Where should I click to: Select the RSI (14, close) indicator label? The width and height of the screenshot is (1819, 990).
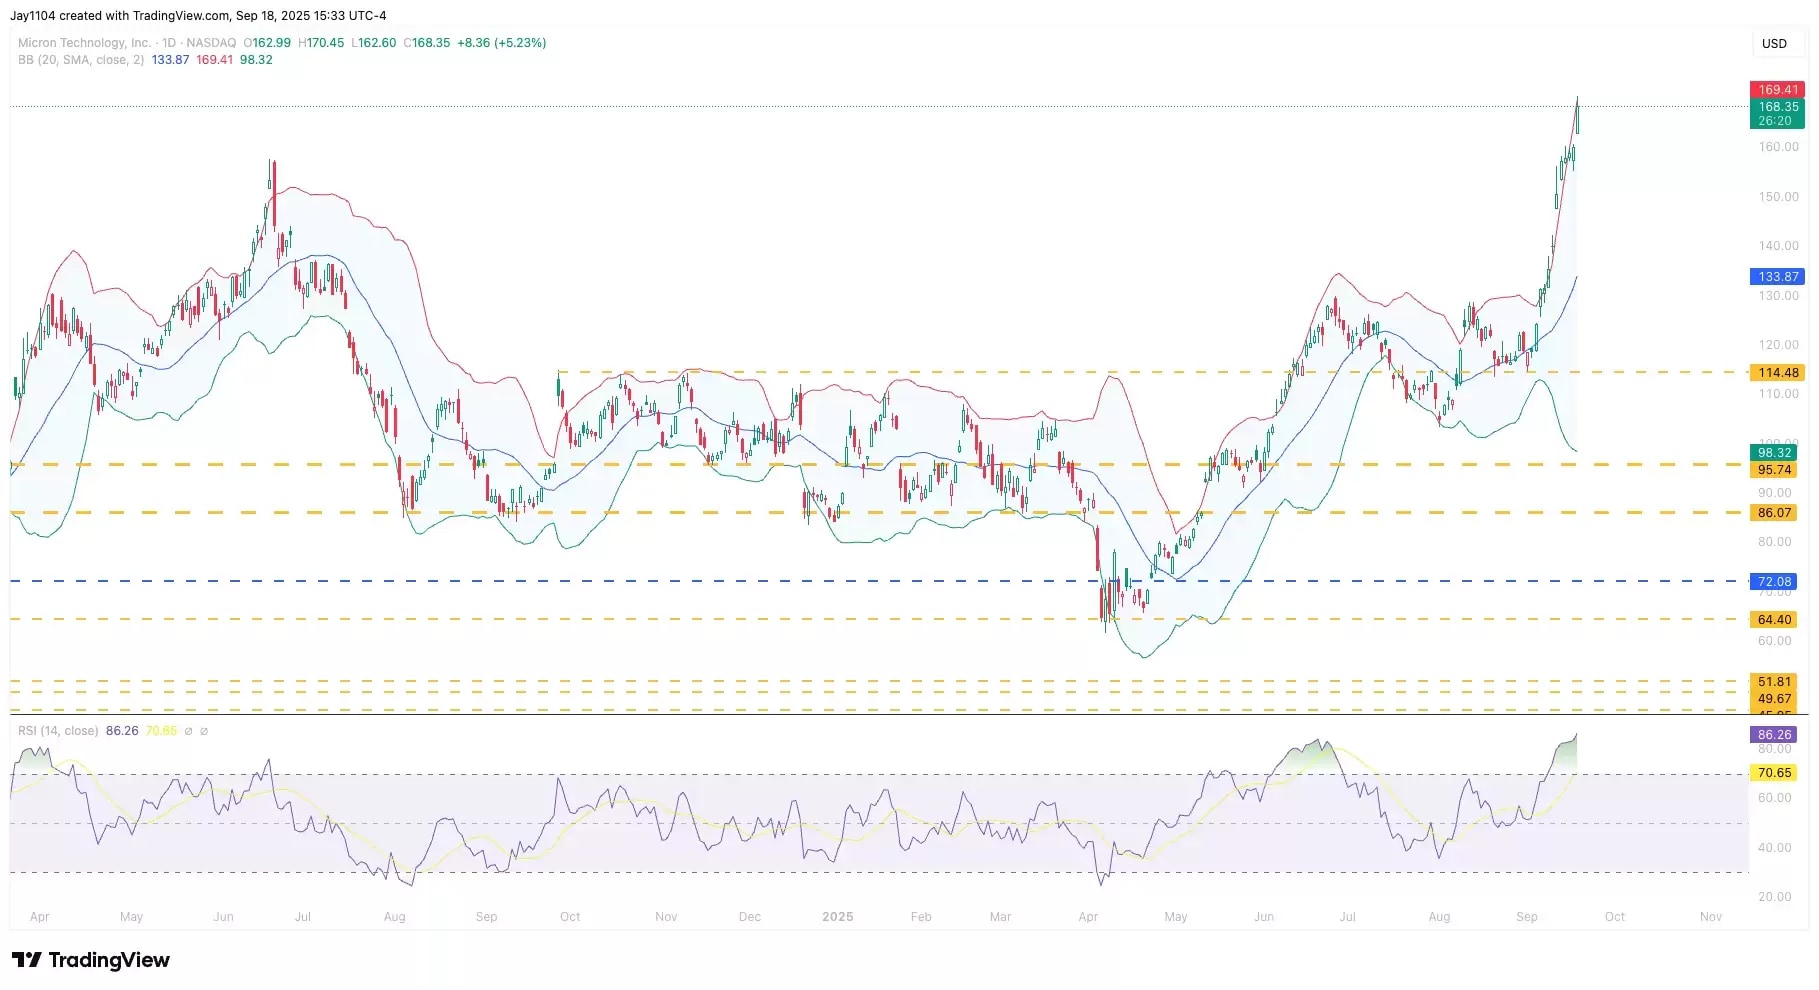click(x=58, y=731)
